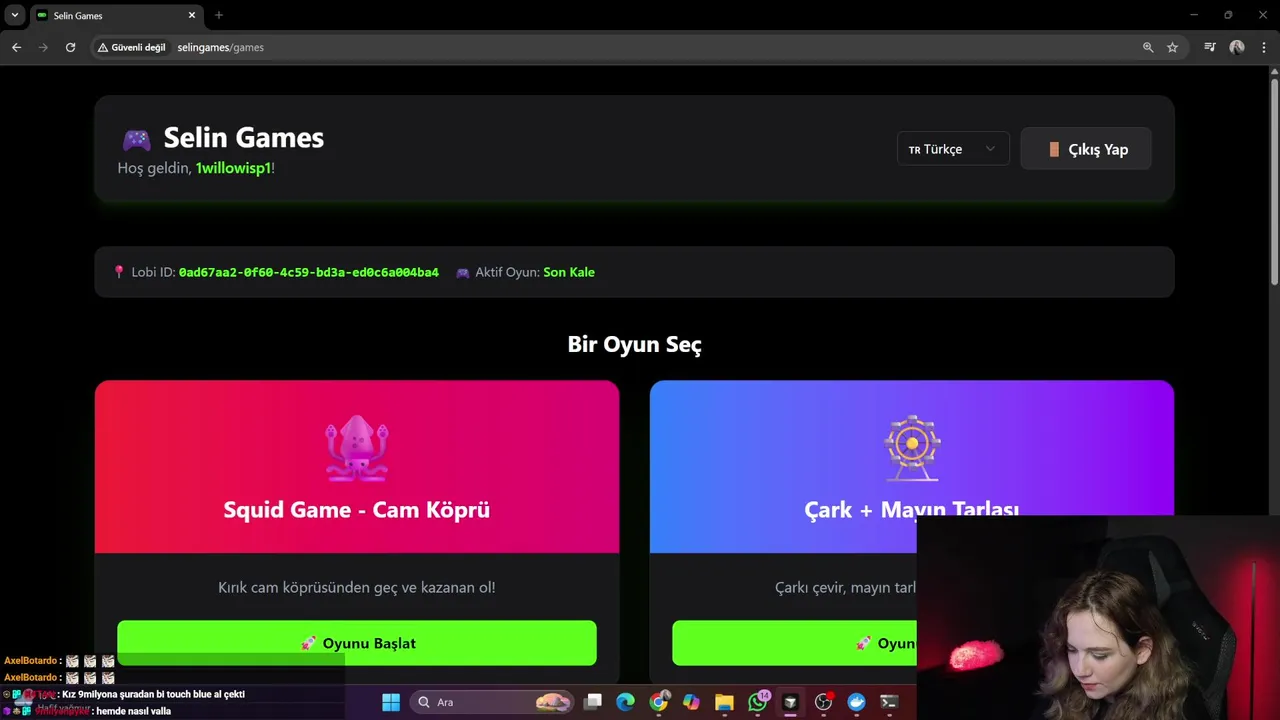1280x720 pixels.
Task: Open the media control music-note icon
Action: [1210, 47]
